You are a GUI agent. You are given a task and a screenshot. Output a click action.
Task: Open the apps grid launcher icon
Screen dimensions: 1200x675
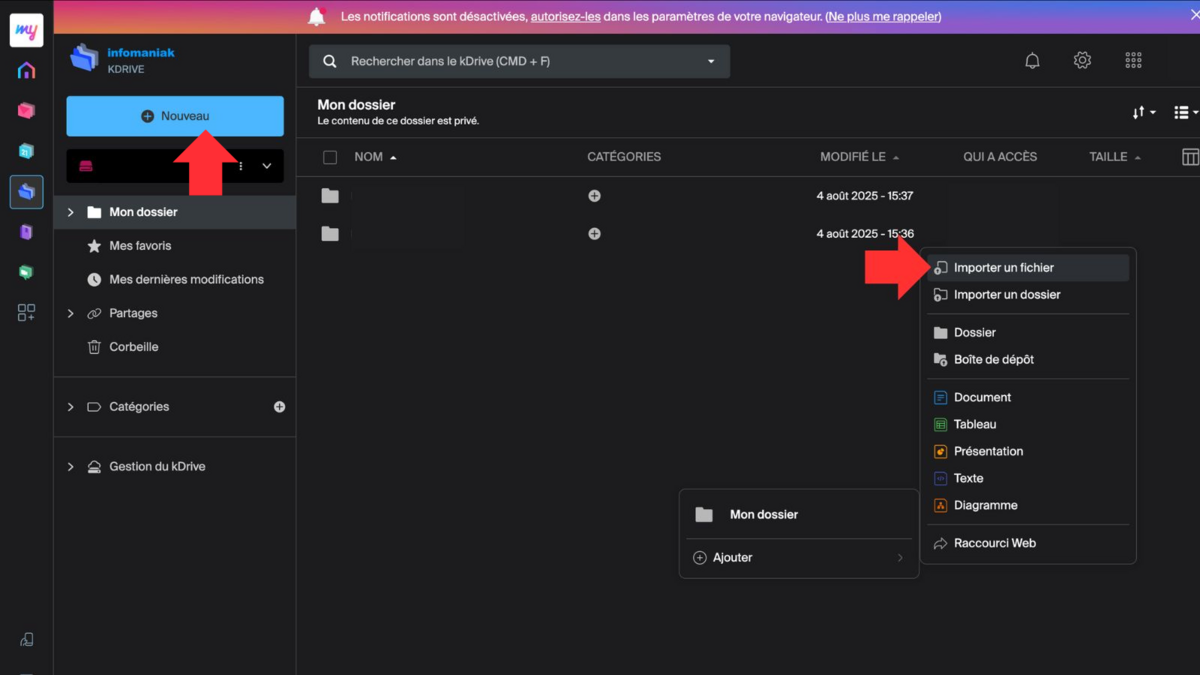(x=1133, y=61)
